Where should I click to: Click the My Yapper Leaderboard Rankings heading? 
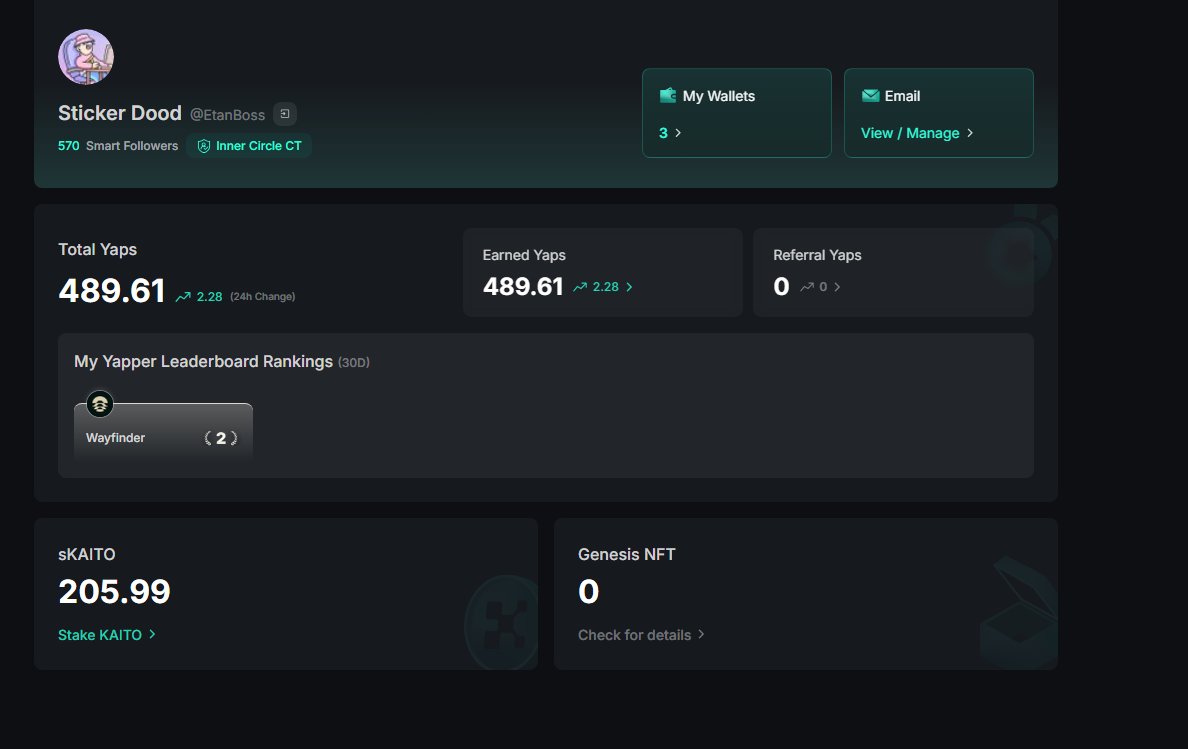pos(203,361)
